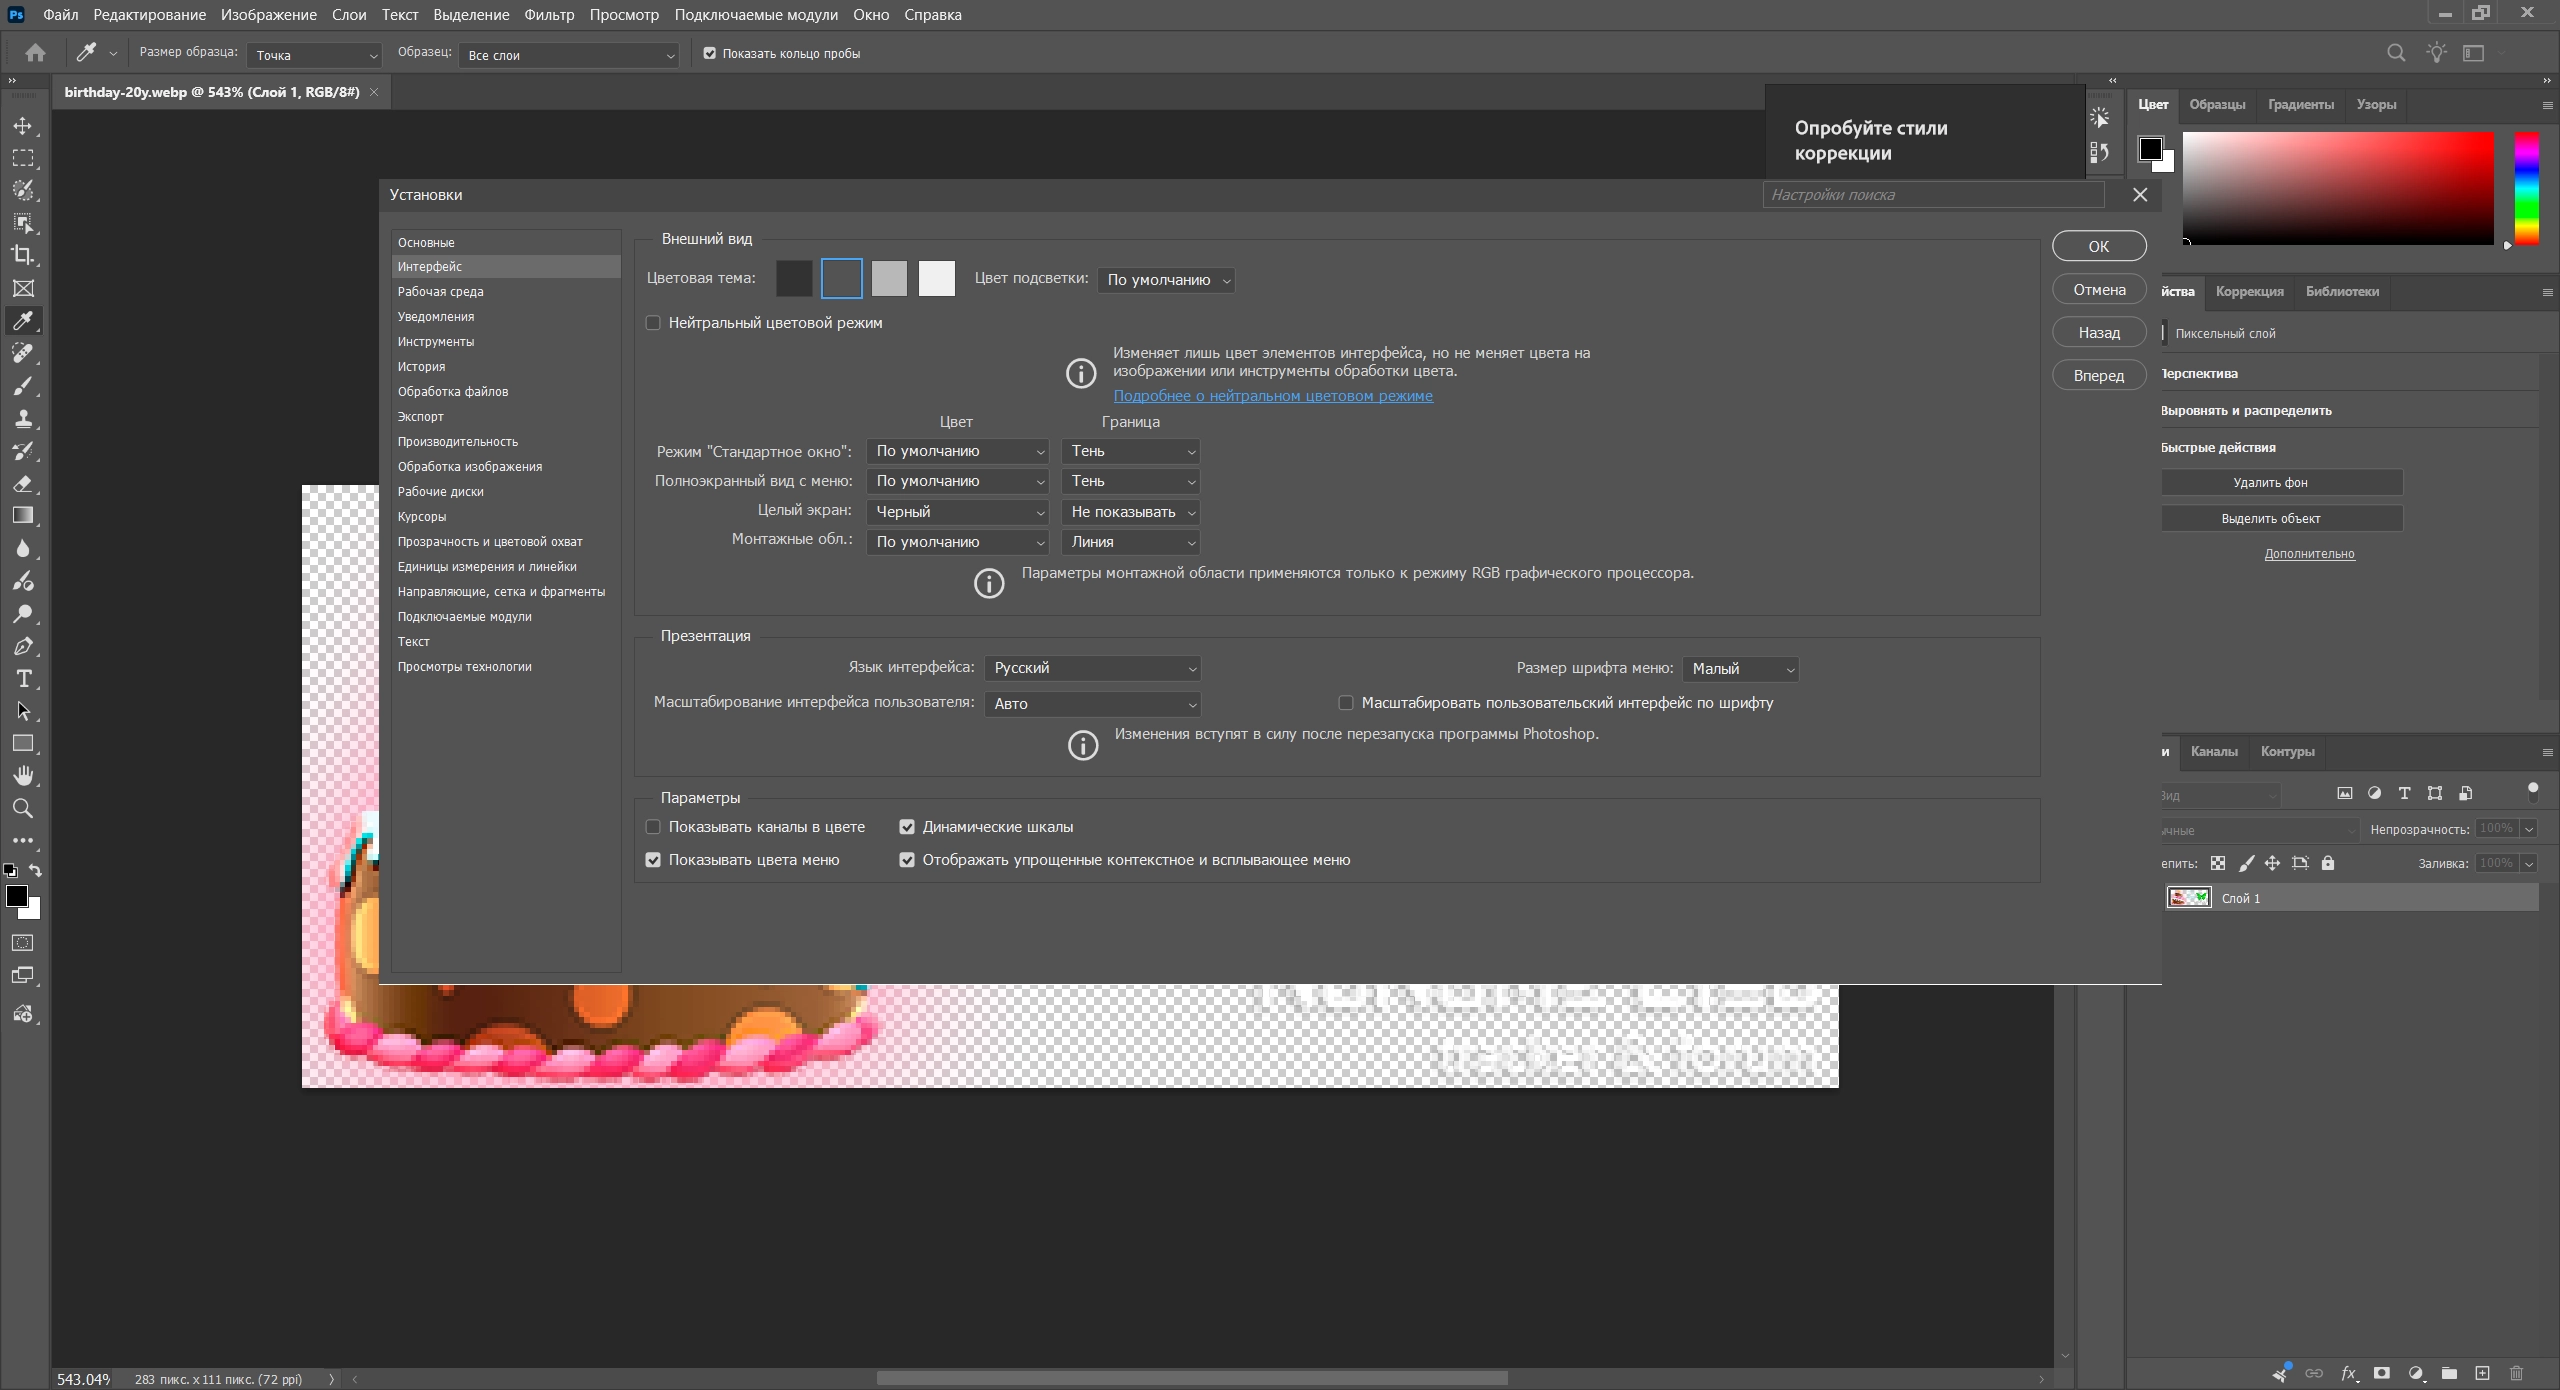Image resolution: width=2560 pixels, height=1390 pixels.
Task: Open Standard window mode color dropdown
Action: point(957,451)
